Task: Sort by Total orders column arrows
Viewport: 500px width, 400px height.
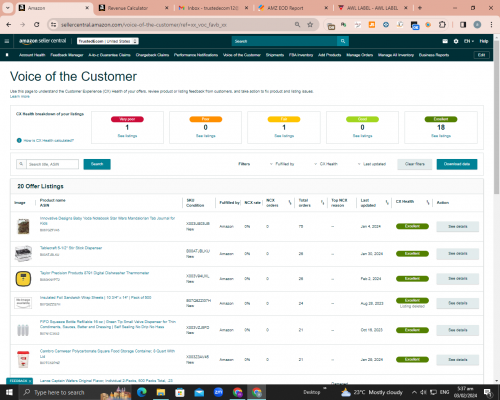Action: click(322, 202)
